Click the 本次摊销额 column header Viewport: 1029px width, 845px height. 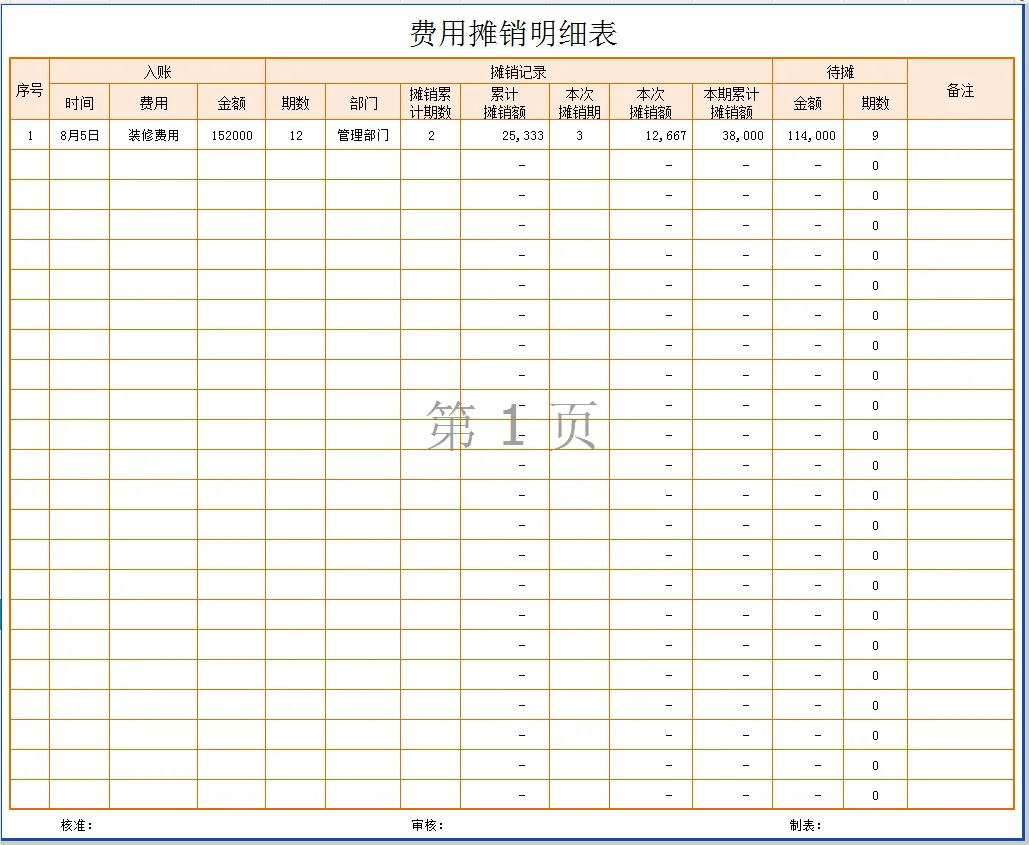[x=651, y=102]
